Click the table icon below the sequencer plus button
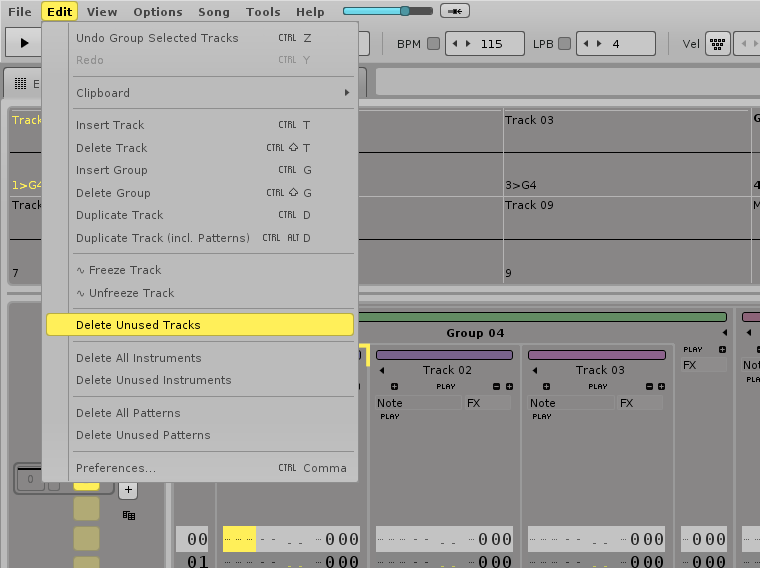This screenshot has width=760, height=568. click(x=129, y=515)
